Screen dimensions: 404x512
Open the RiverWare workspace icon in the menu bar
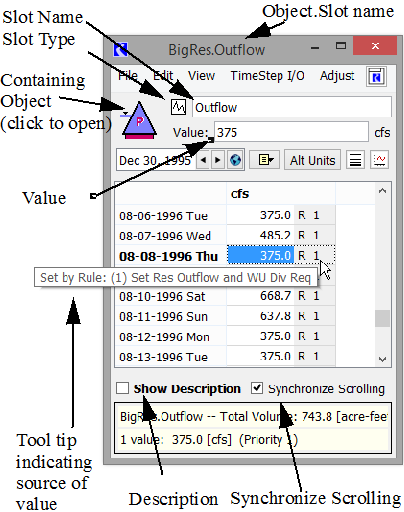[x=376, y=77]
